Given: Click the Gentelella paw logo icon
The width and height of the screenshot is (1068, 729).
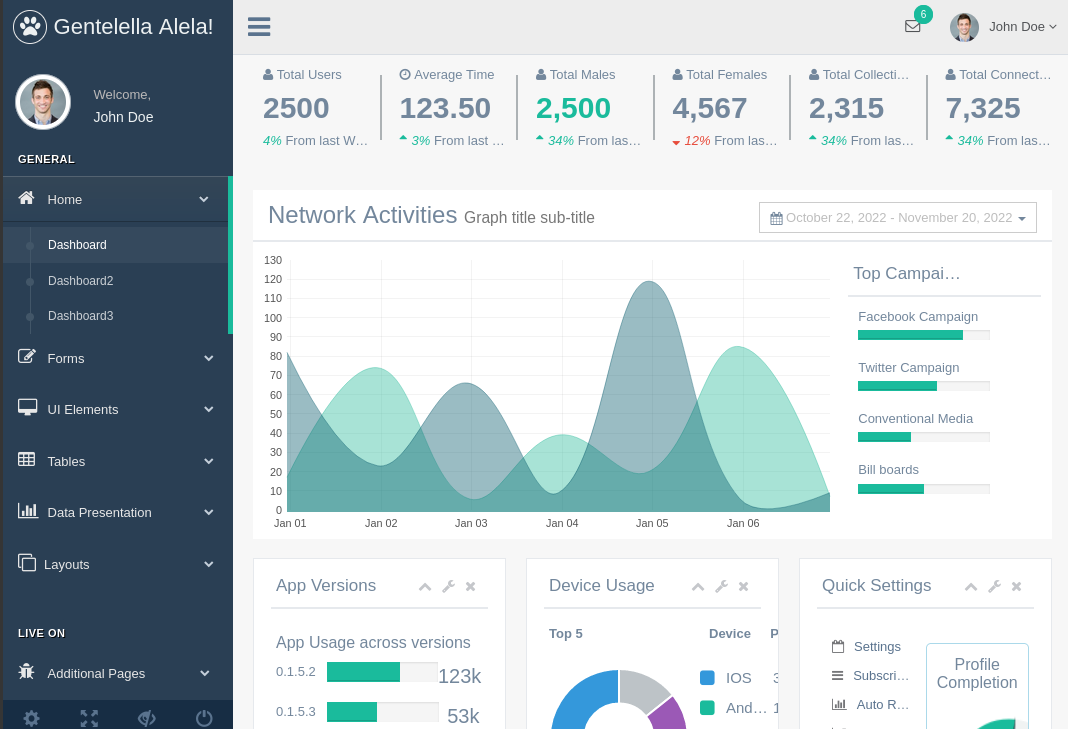Looking at the screenshot, I should [x=30, y=27].
